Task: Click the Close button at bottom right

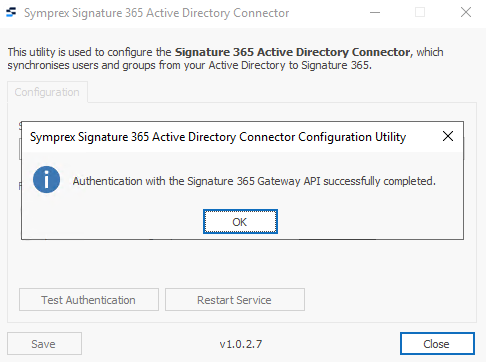Action: (x=437, y=344)
